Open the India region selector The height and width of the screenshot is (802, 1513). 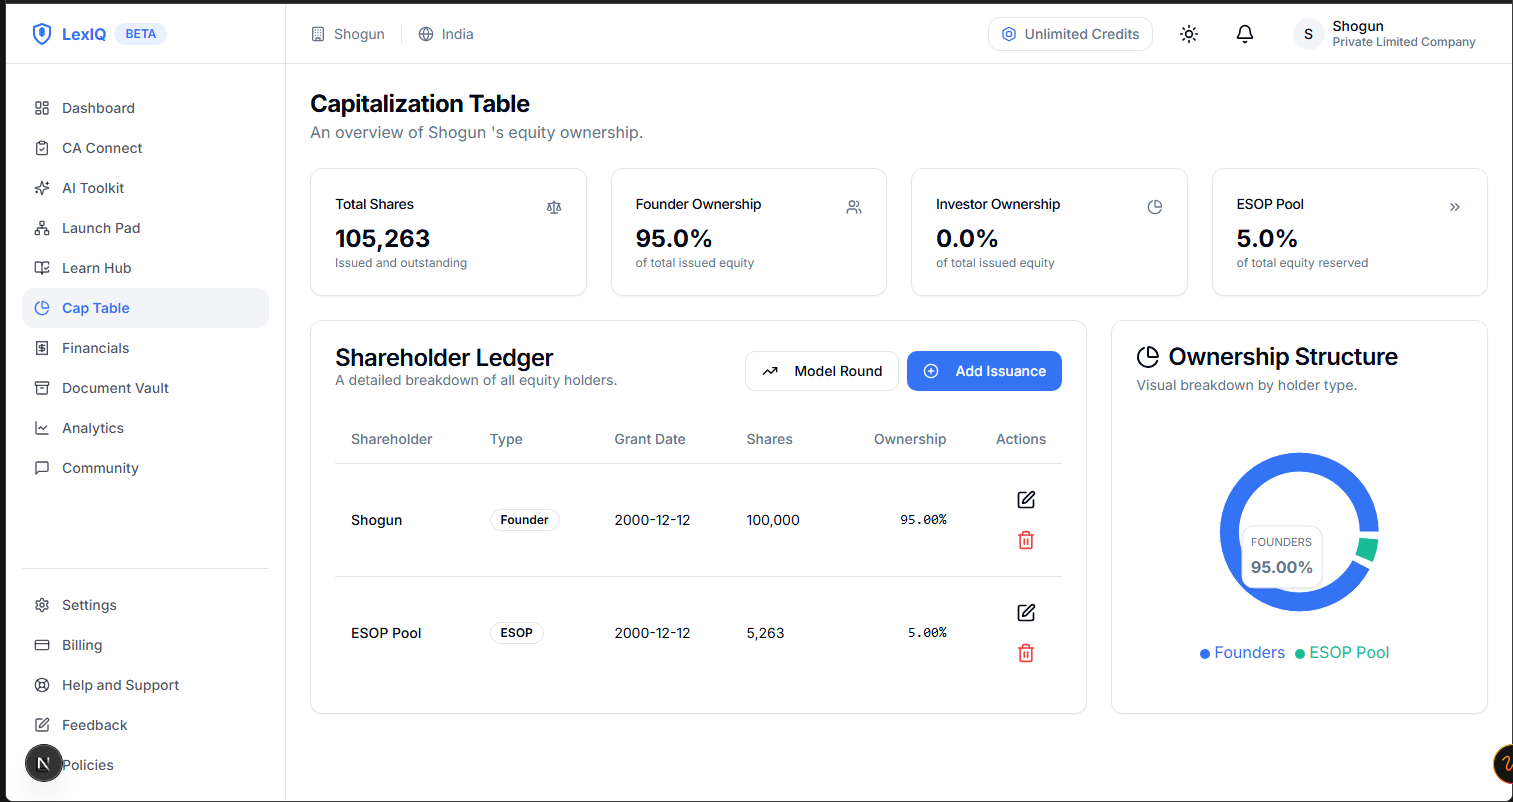tap(446, 34)
